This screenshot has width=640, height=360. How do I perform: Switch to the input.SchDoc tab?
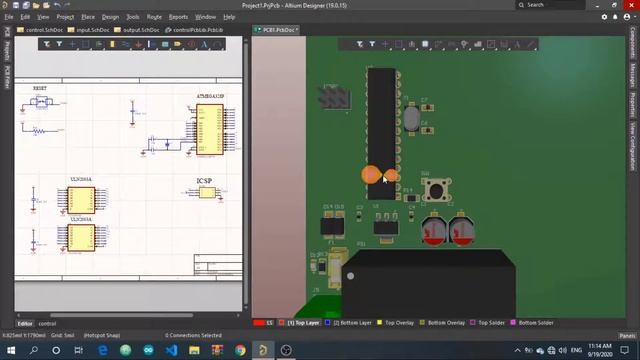(x=88, y=30)
